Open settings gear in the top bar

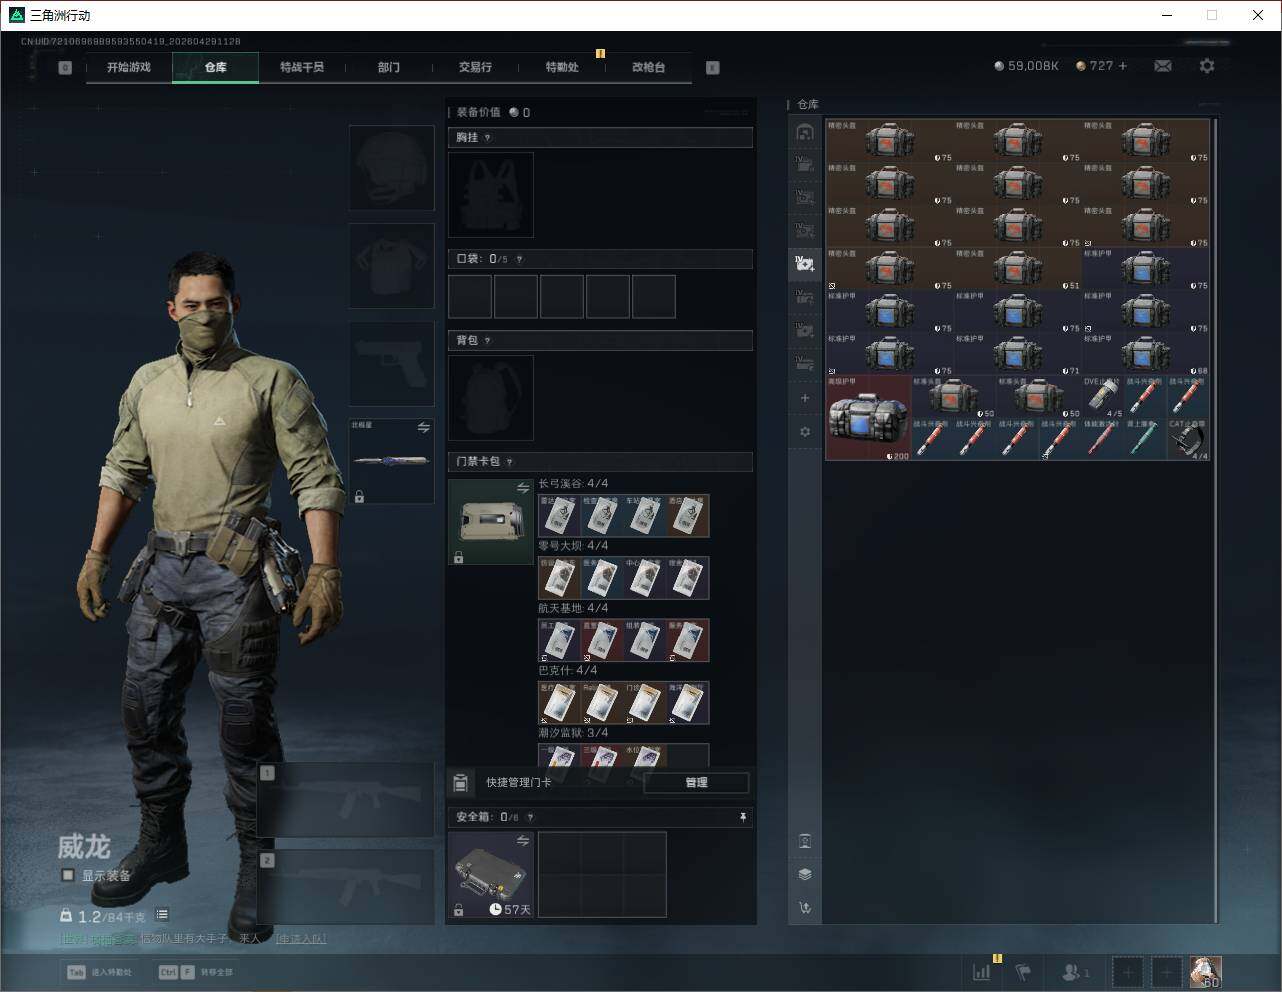point(1207,66)
